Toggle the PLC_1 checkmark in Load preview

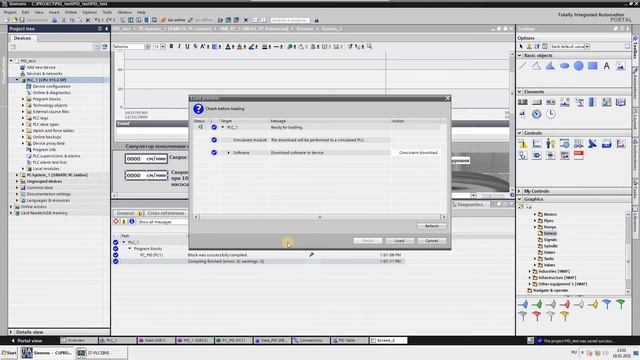(x=214, y=127)
